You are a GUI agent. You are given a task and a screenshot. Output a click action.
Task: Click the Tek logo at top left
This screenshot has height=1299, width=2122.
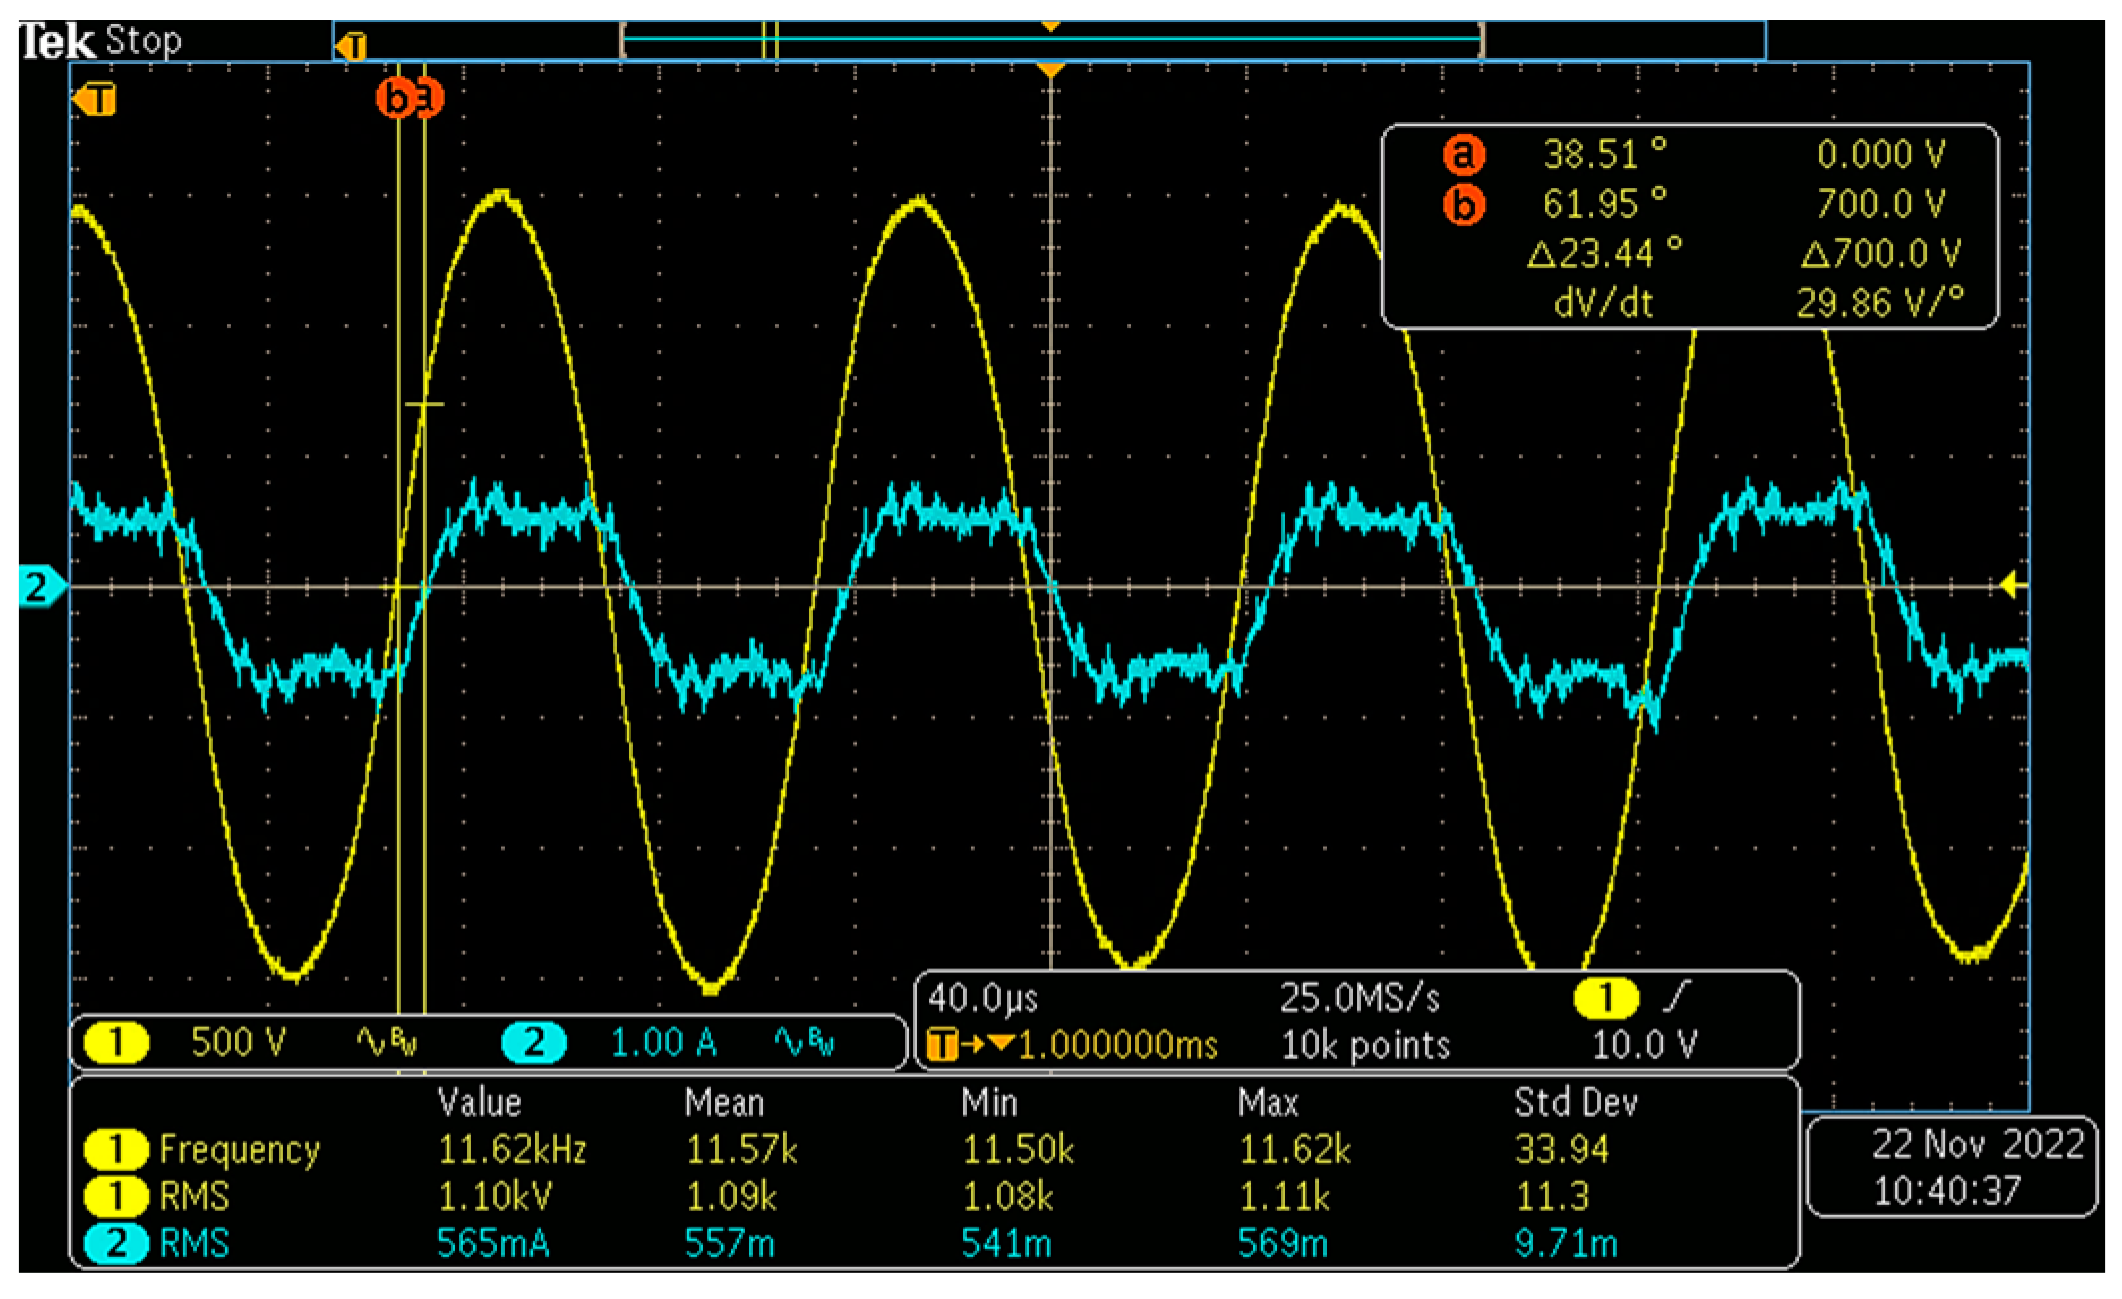coord(58,41)
